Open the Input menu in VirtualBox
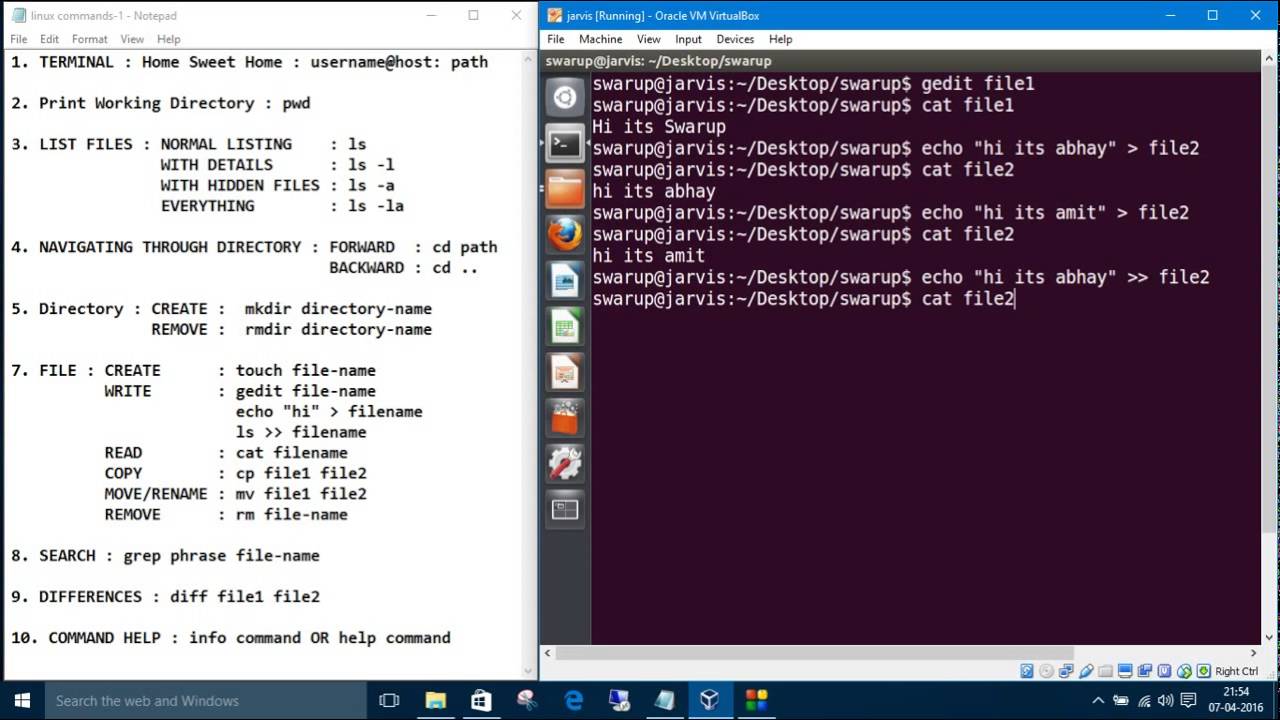Screen dimensions: 1280x720 coord(688,39)
